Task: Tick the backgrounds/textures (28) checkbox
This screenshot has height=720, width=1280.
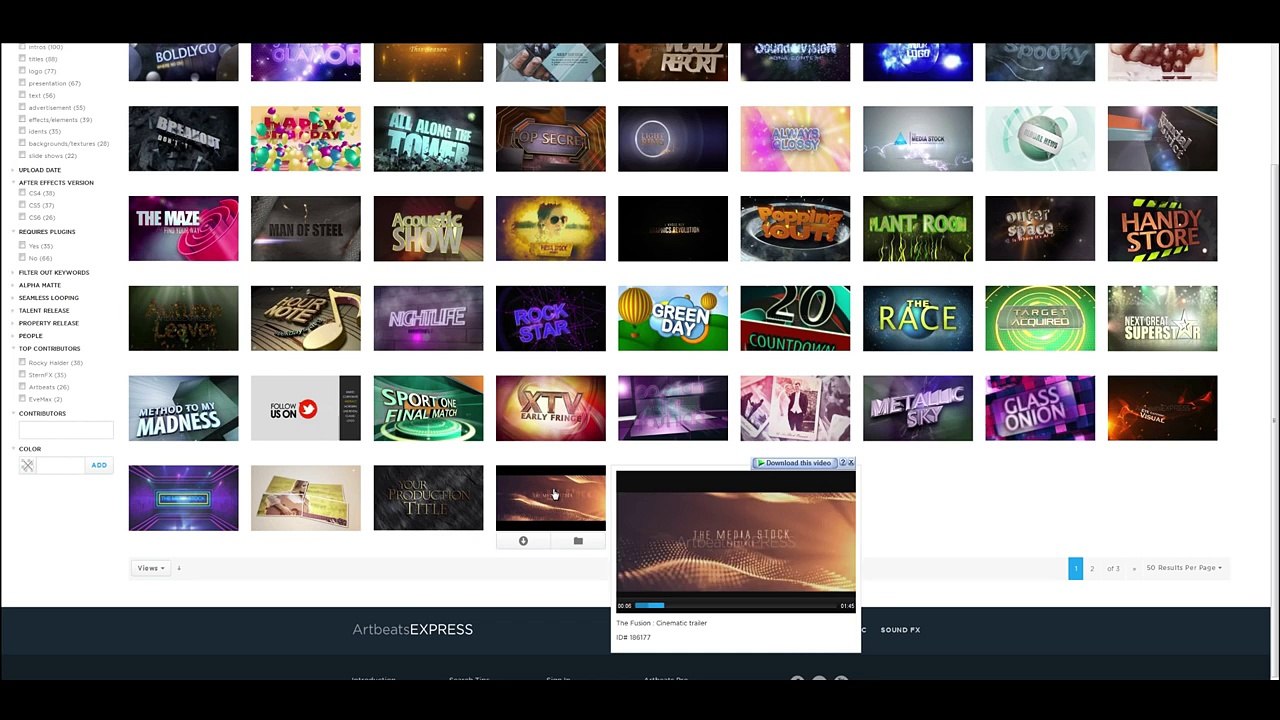Action: (23, 143)
